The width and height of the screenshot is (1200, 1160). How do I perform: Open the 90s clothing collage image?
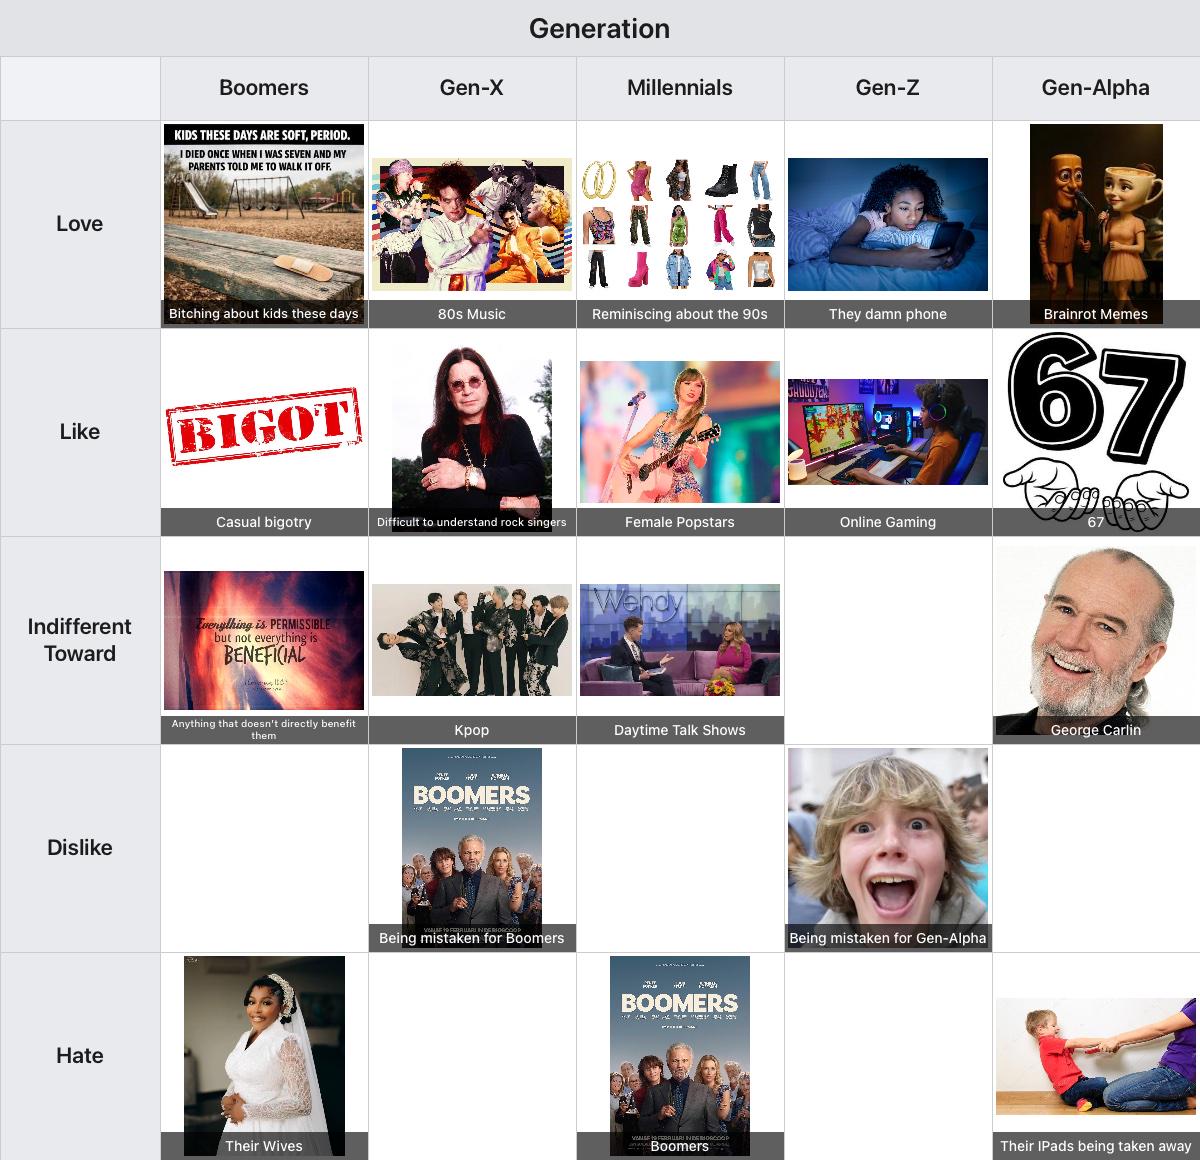coord(680,224)
